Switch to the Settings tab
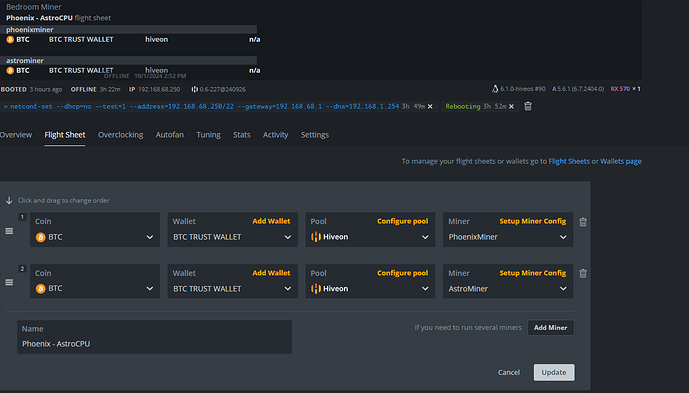The image size is (689, 393). (x=315, y=135)
